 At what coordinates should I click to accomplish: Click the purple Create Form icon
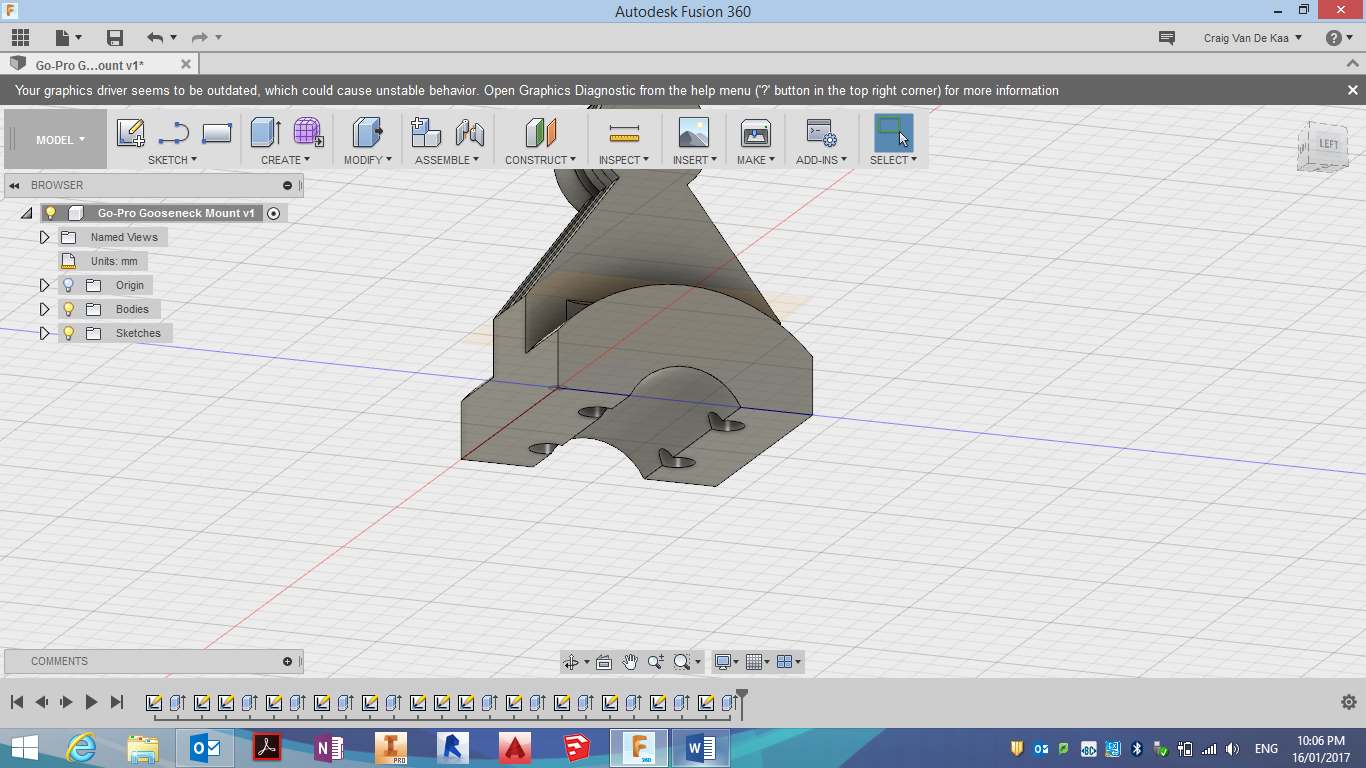(x=308, y=132)
